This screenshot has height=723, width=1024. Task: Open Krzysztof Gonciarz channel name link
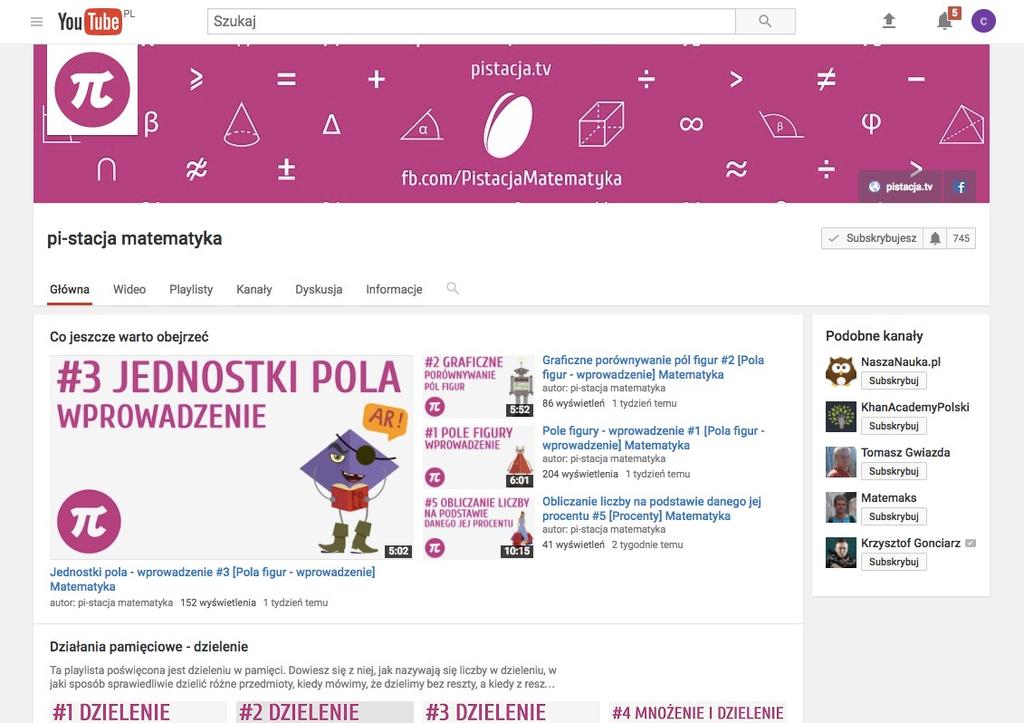[x=910, y=543]
